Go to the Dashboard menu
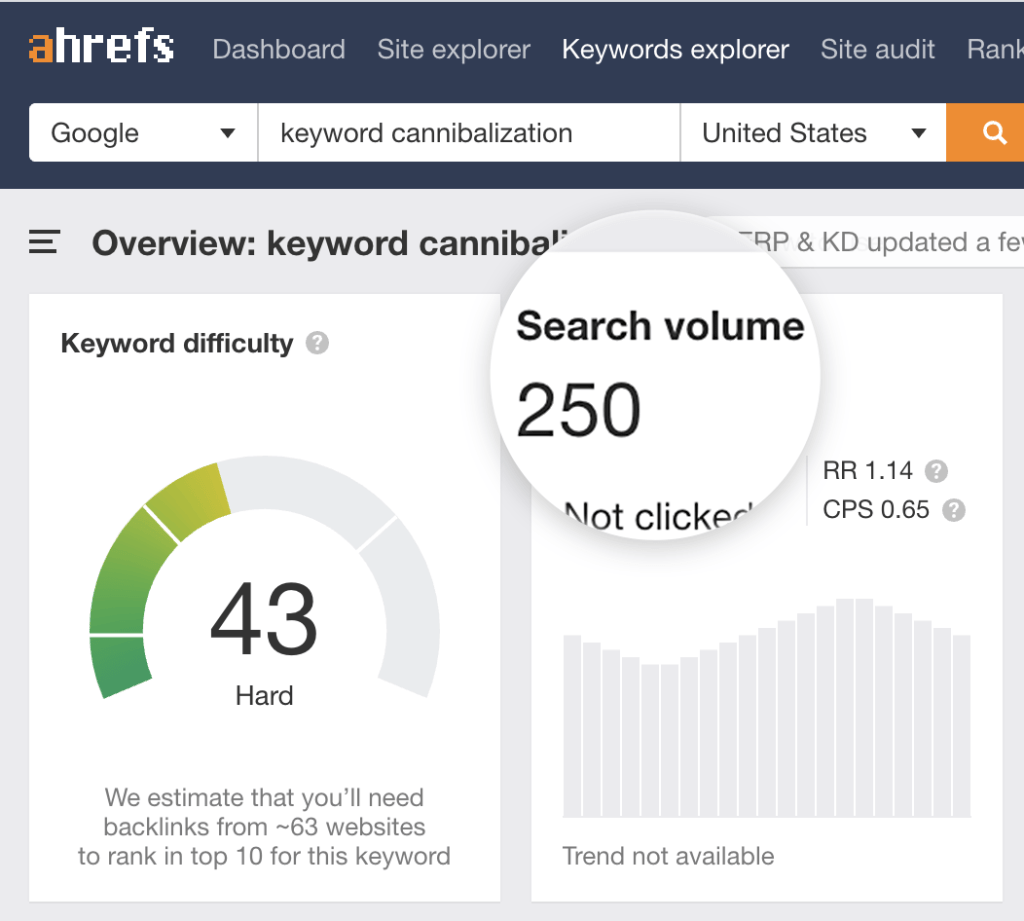 pos(279,49)
